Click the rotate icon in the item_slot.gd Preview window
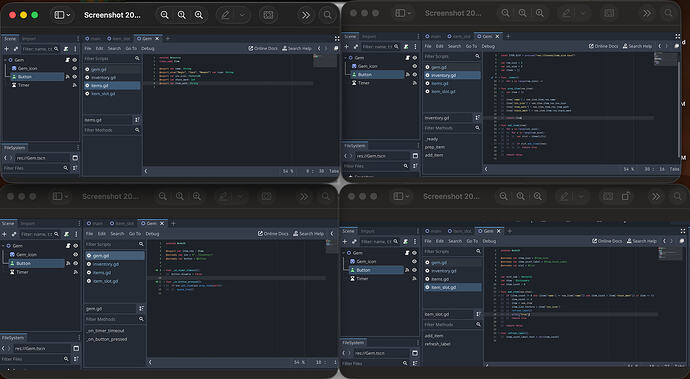 pyautogui.click(x=625, y=196)
